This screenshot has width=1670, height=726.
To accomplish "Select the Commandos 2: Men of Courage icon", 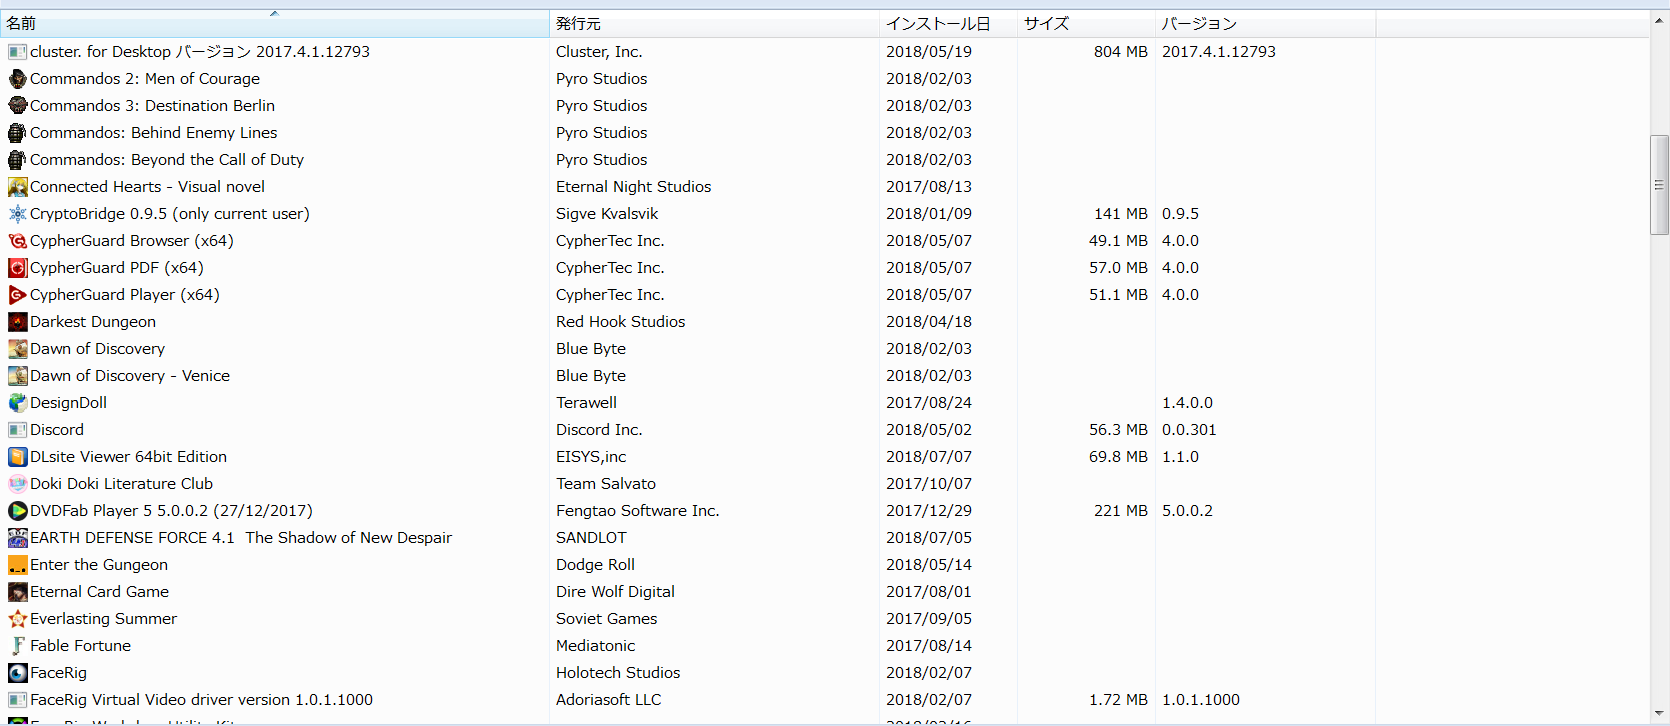I will pos(17,79).
